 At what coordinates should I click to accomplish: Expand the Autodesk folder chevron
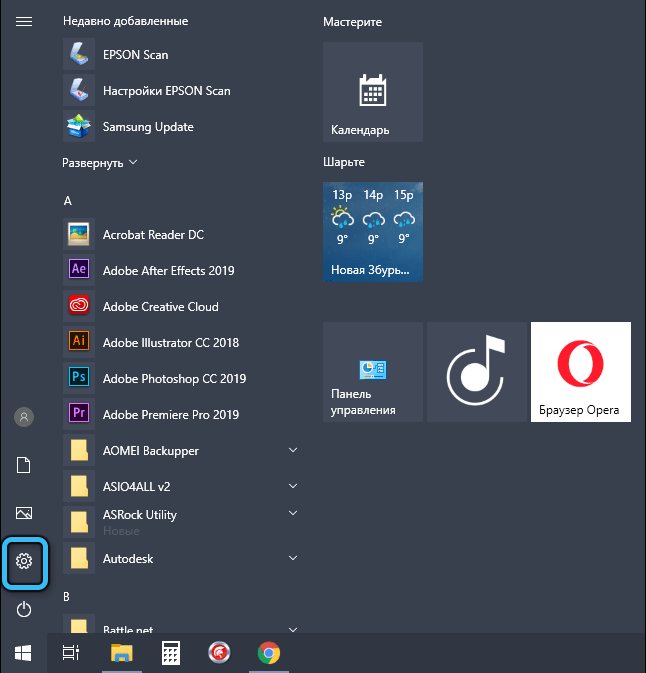coord(293,558)
